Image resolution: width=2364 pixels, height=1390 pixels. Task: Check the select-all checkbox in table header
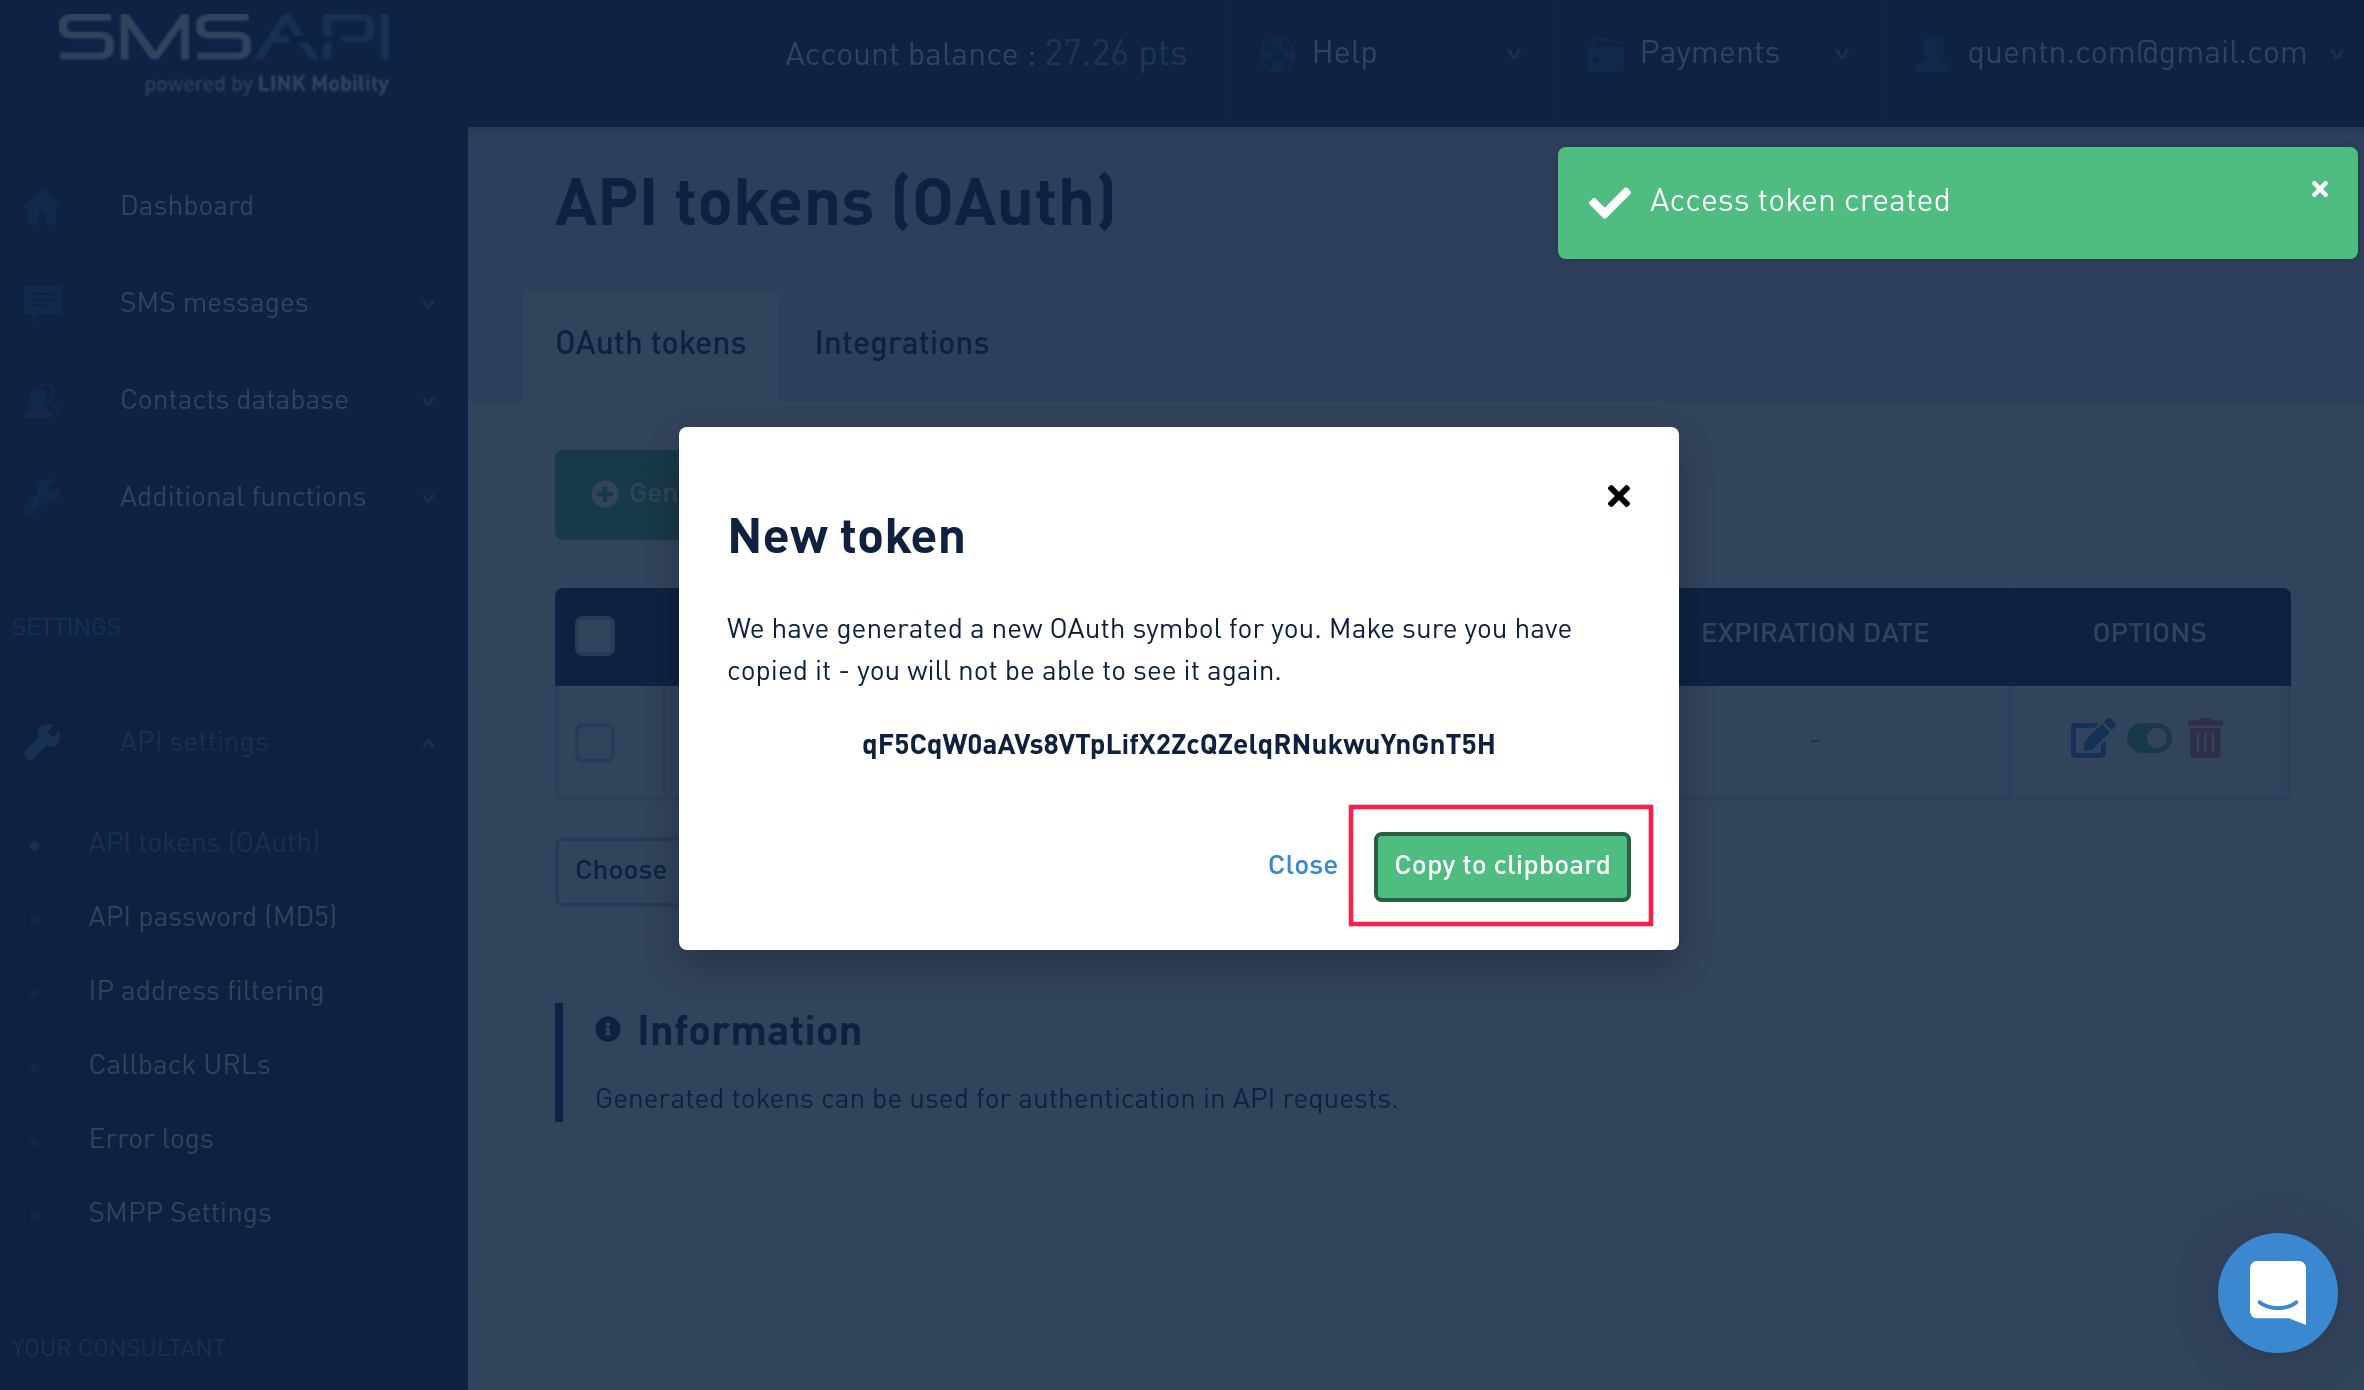click(x=595, y=636)
